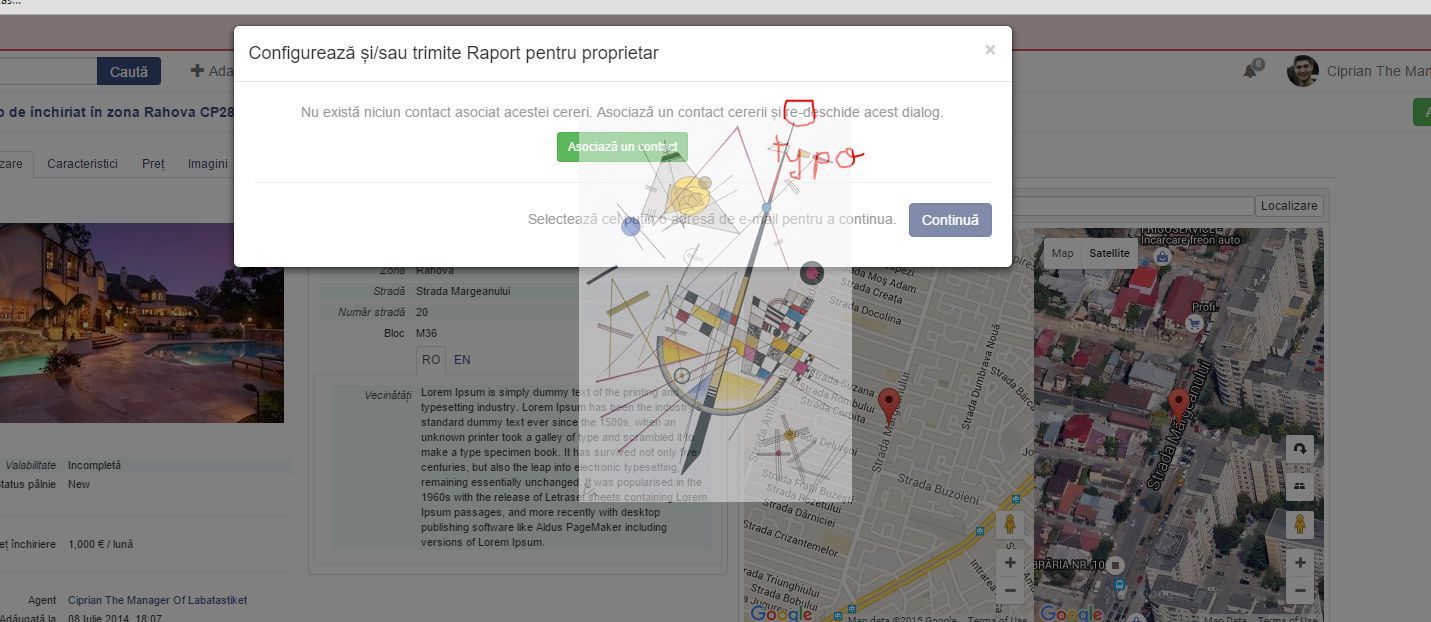Click the notification bell icon
This screenshot has width=1431, height=622.
pos(1250,71)
